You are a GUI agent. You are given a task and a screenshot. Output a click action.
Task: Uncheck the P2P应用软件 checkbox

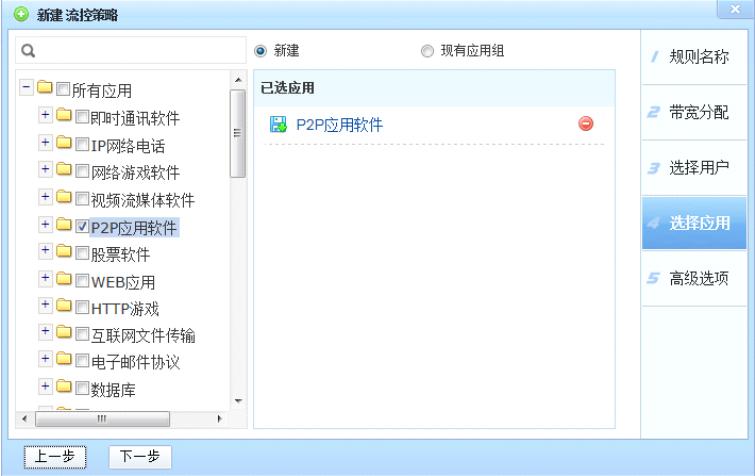point(82,226)
